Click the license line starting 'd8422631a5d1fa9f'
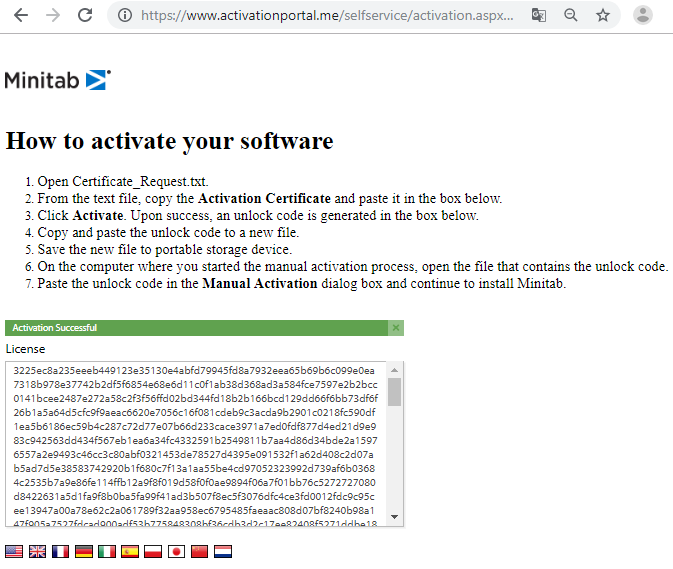This screenshot has height=569, width=673. pyautogui.click(x=194, y=497)
